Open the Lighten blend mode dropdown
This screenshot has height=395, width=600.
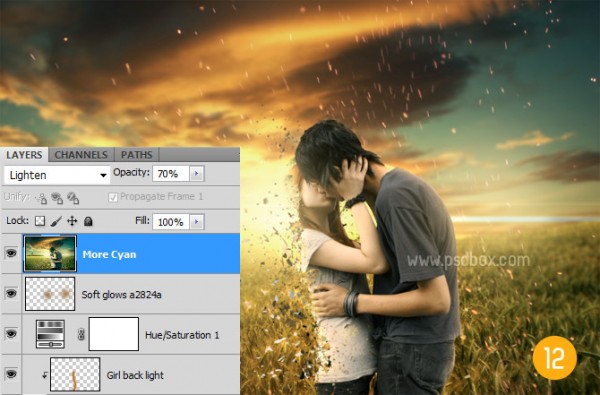[57, 175]
